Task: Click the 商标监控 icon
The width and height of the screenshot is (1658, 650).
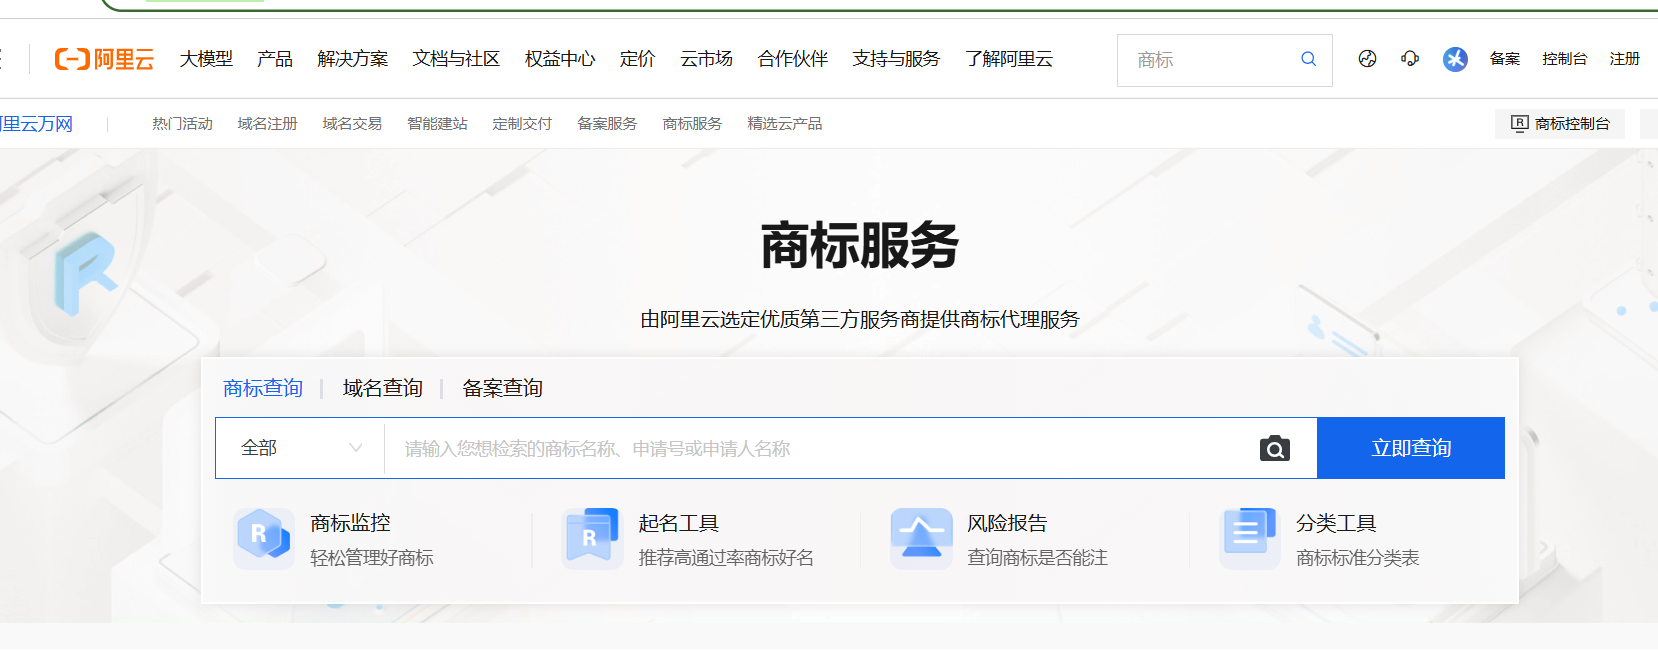Action: click(263, 538)
